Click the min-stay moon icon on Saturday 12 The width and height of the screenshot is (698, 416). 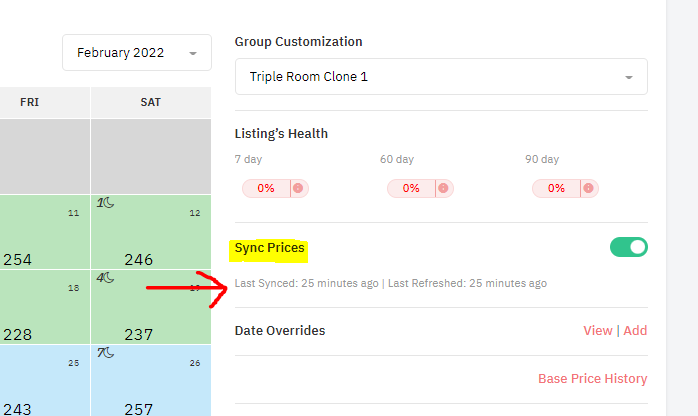point(106,203)
